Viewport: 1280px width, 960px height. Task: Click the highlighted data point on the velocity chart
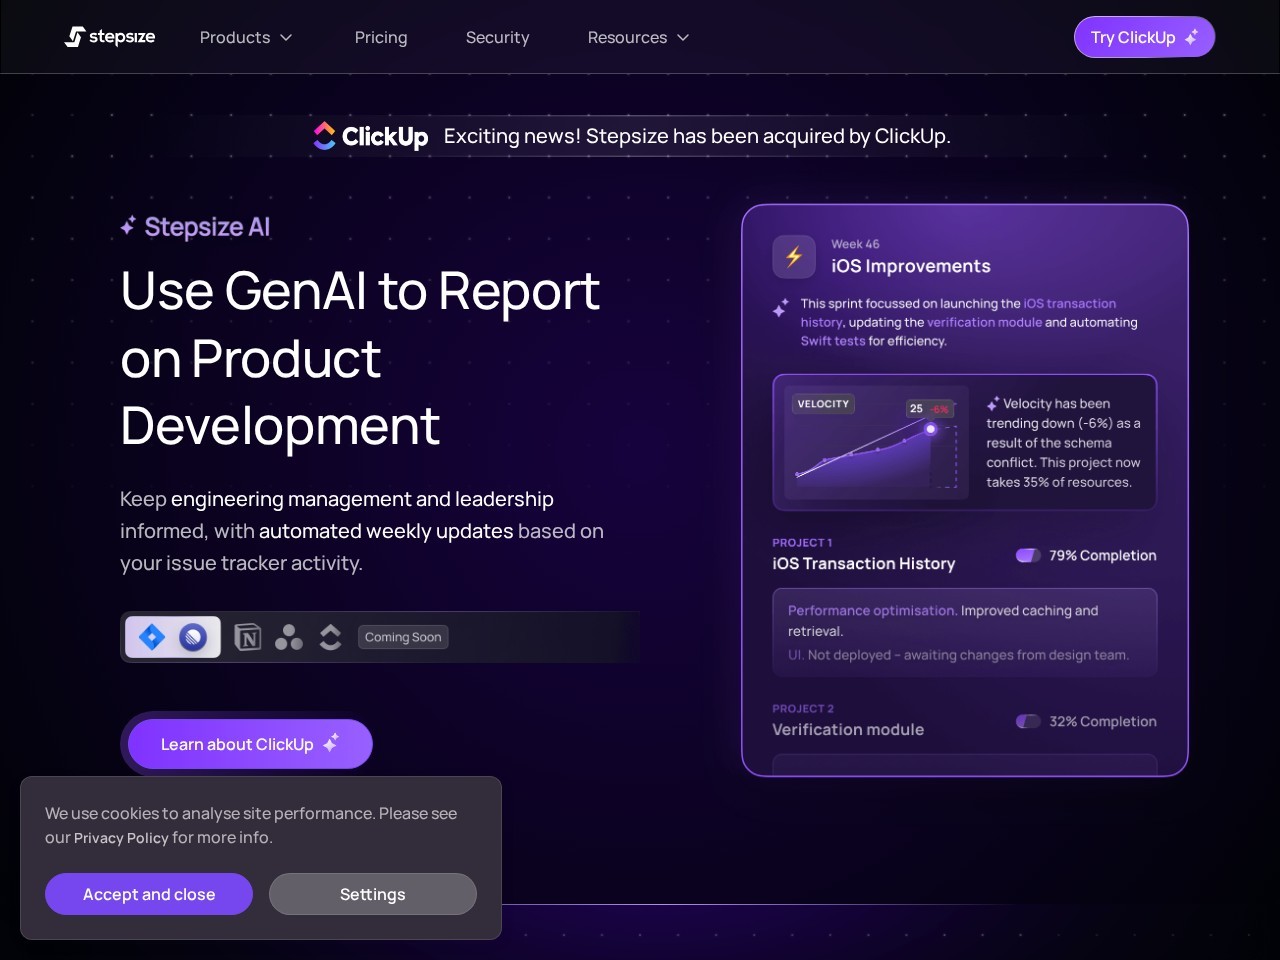point(931,429)
